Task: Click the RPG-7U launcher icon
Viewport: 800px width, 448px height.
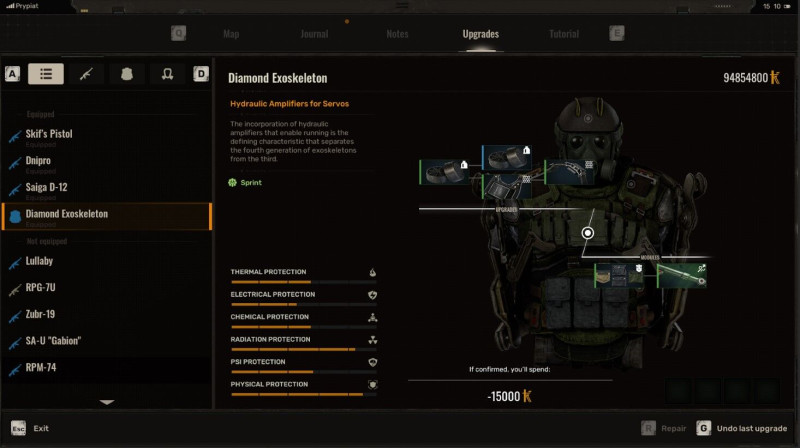Action: click(x=15, y=290)
